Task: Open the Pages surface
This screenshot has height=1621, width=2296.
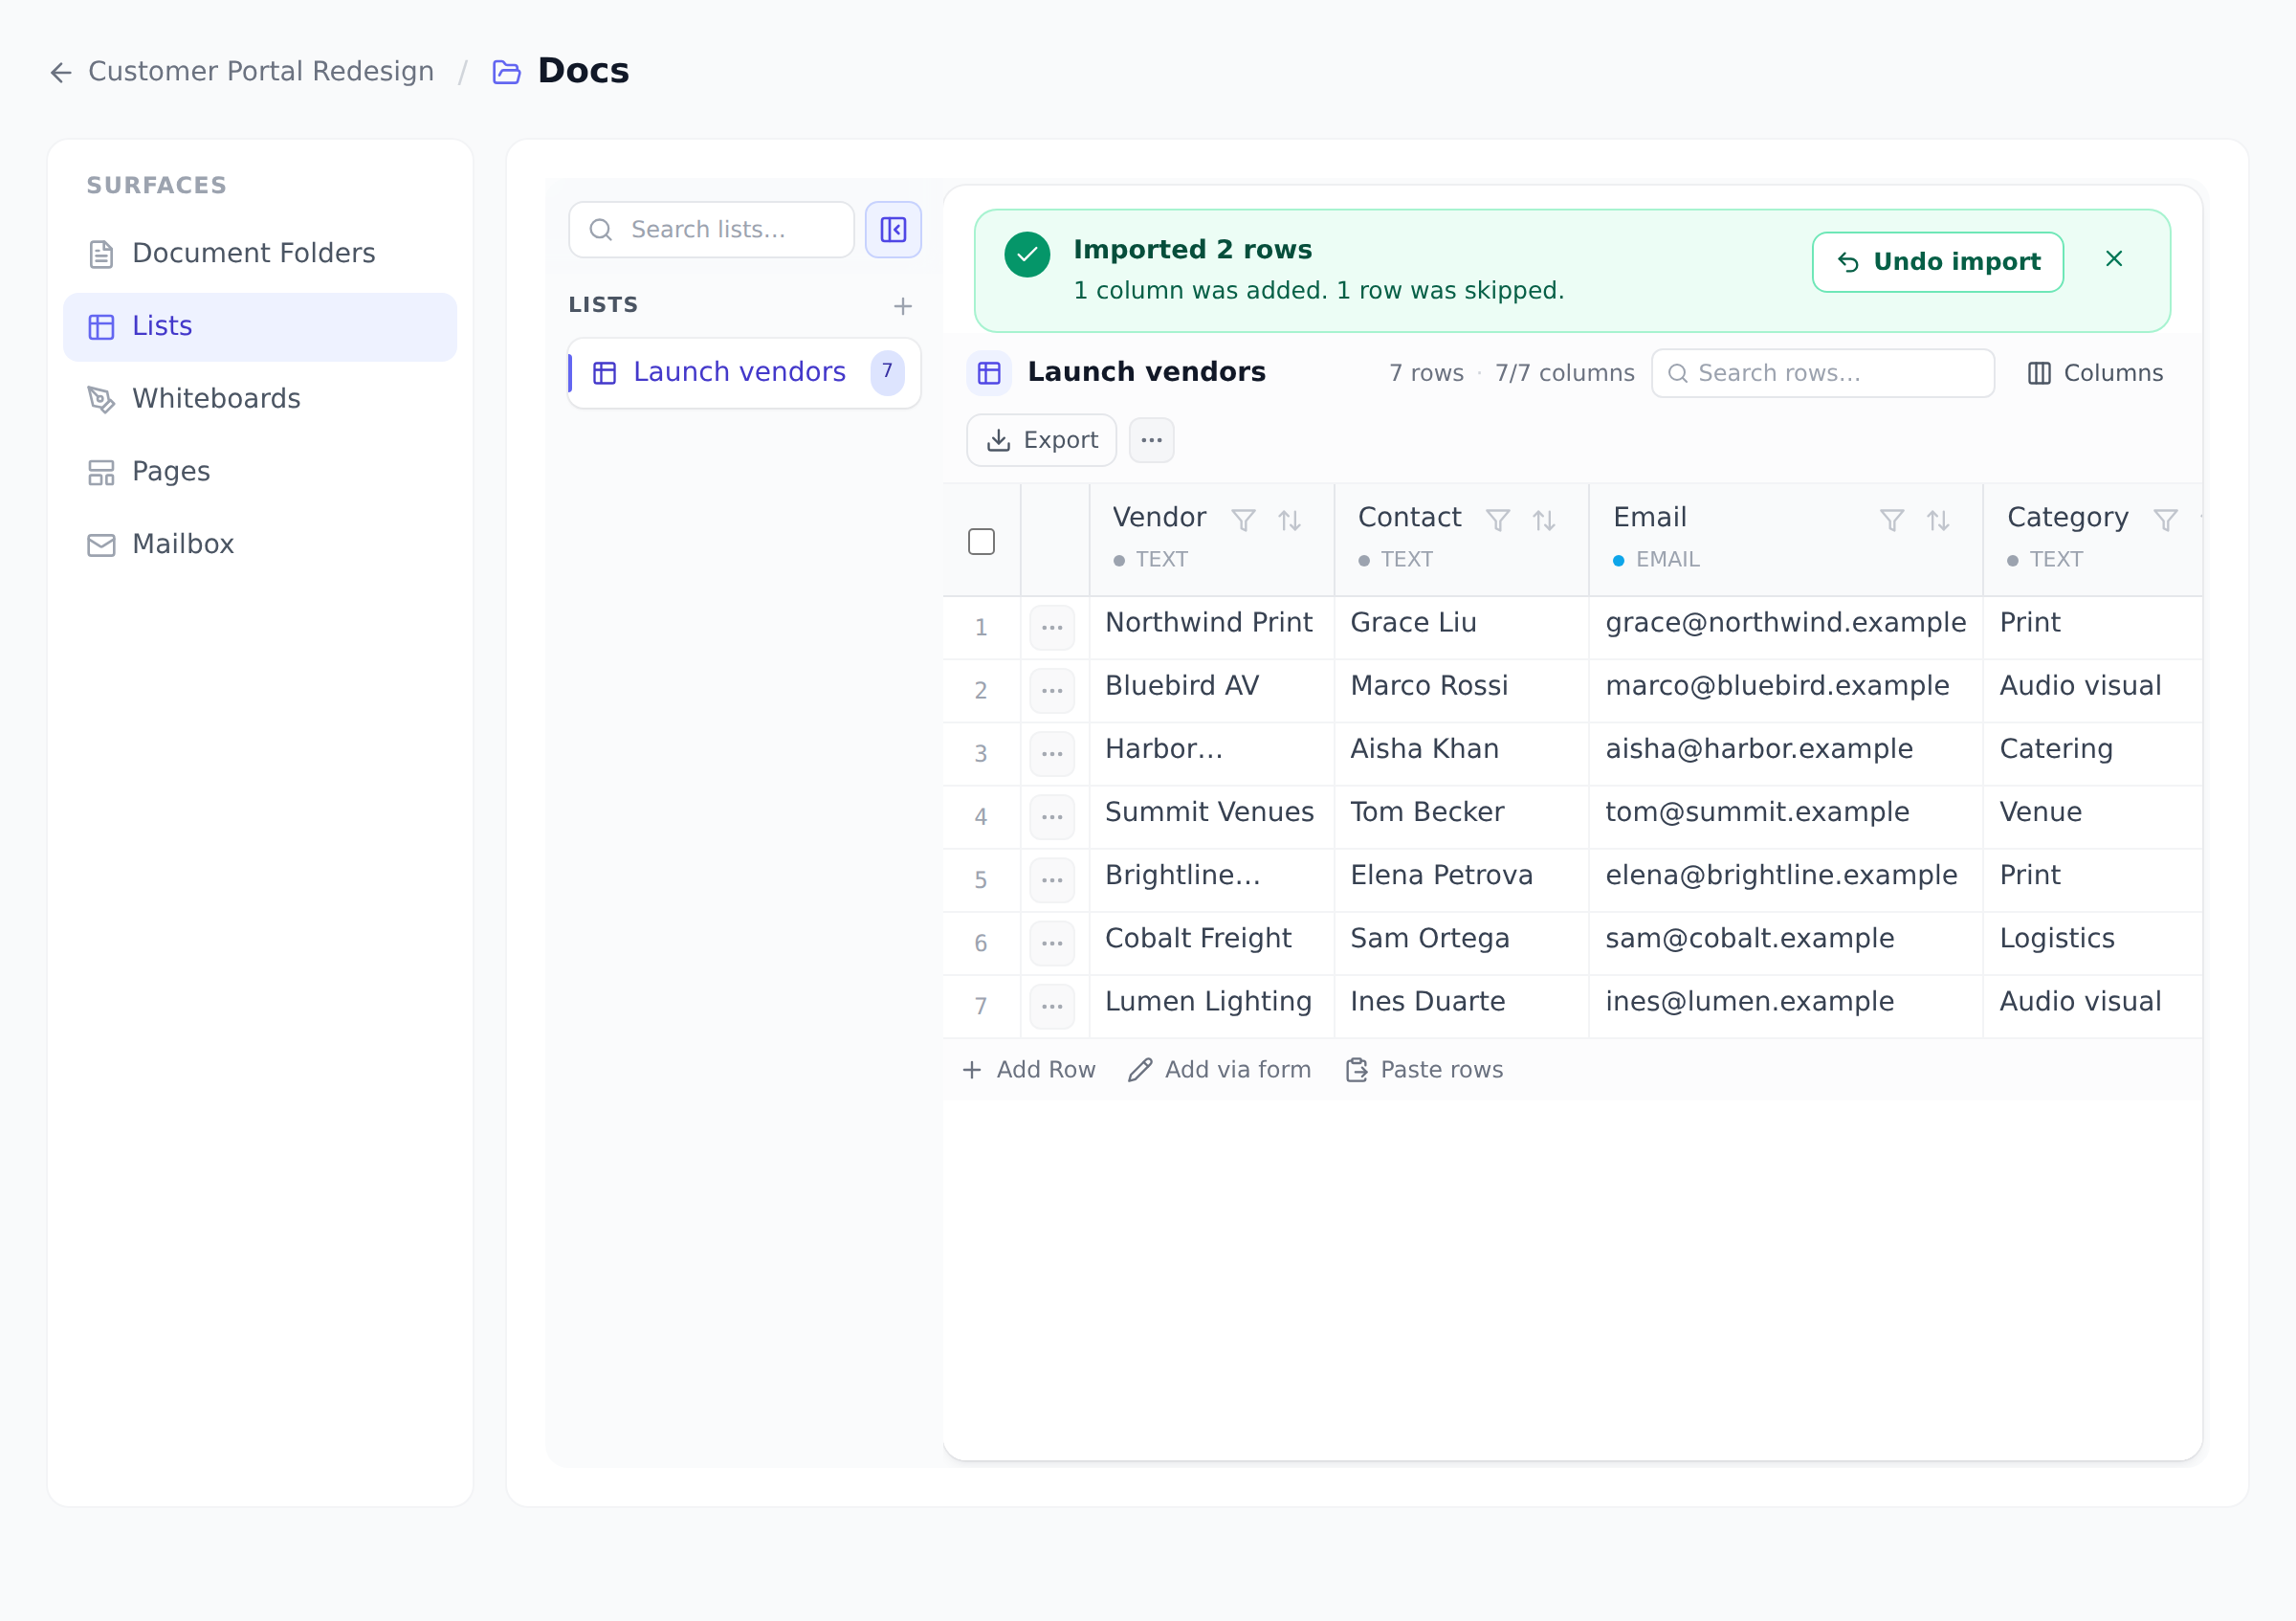Action: pos(260,472)
